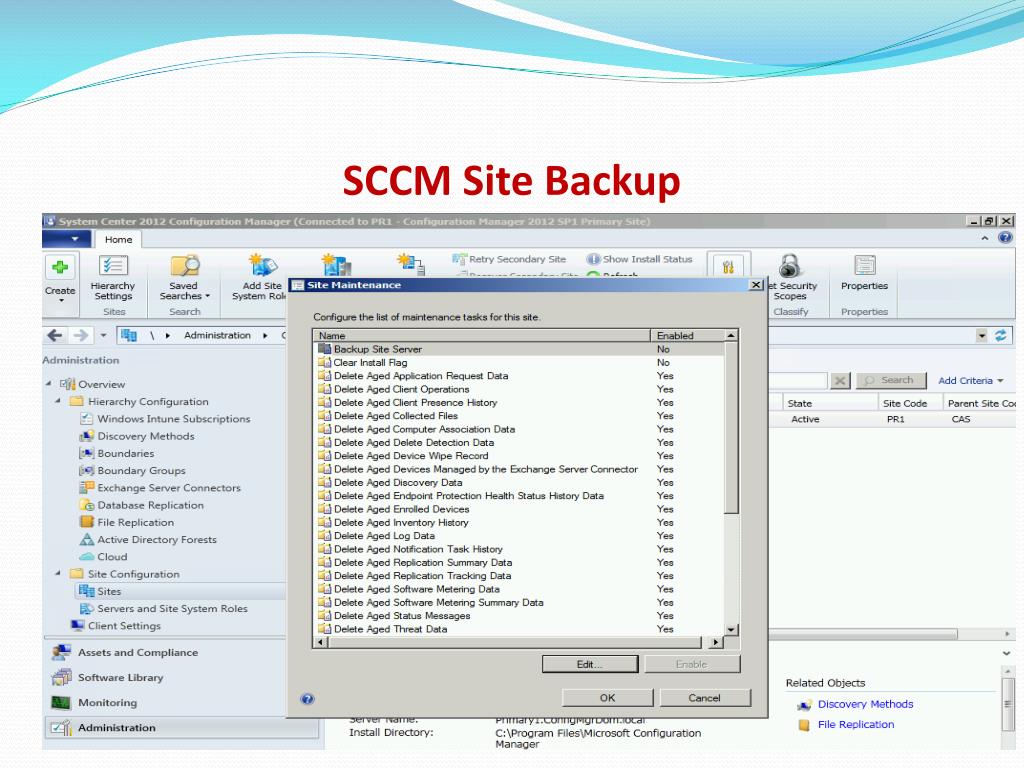This screenshot has height=768, width=1024.
Task: Open the address bar dropdown
Action: pyautogui.click(x=982, y=336)
